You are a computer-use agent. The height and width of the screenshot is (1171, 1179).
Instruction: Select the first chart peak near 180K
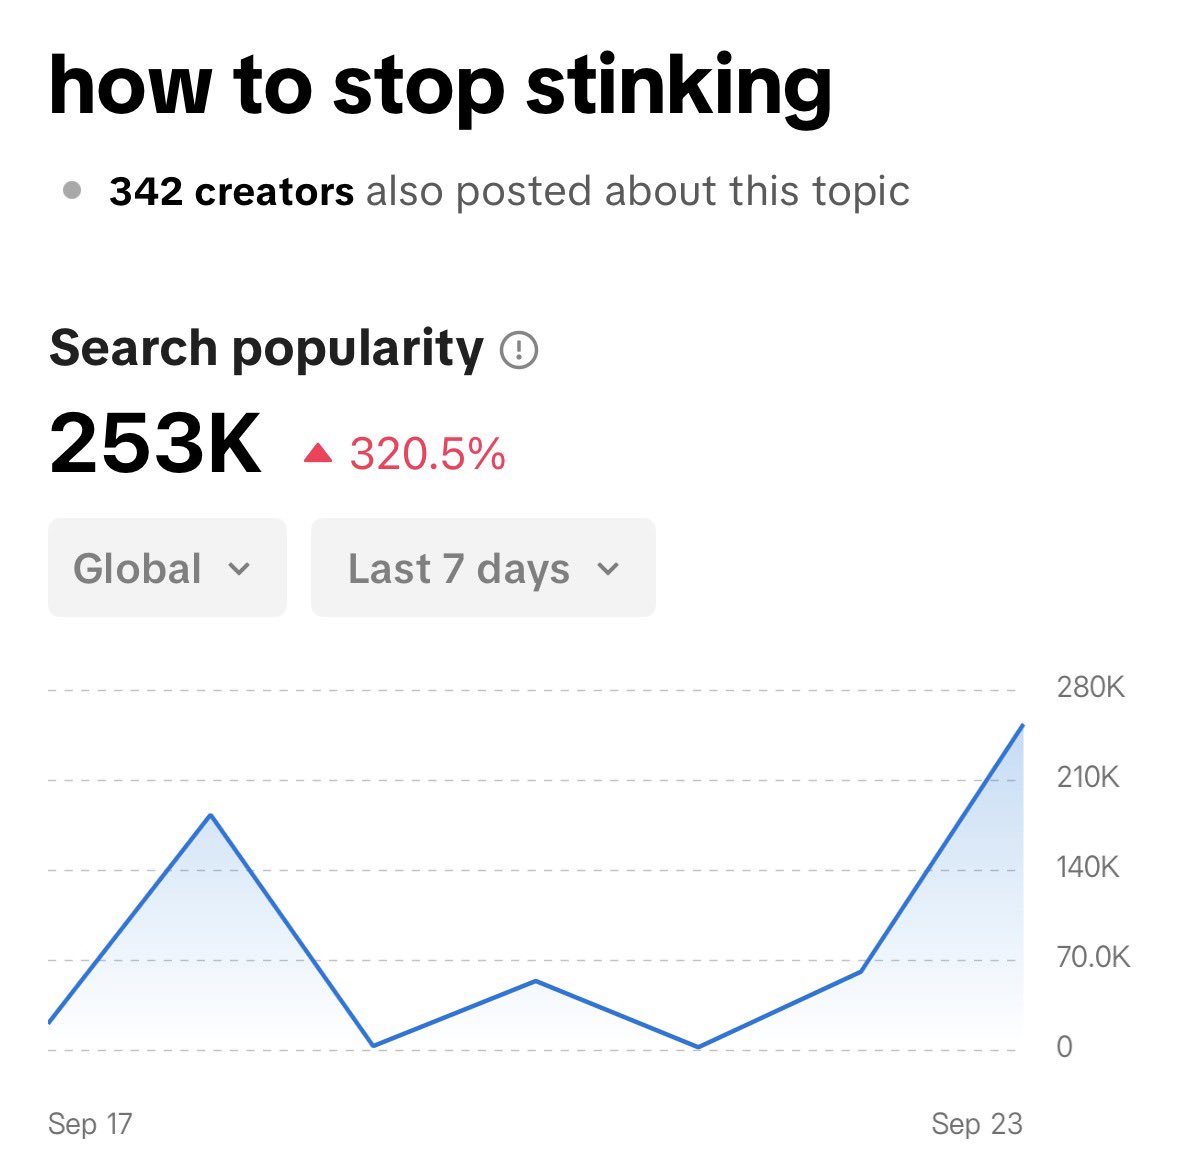pyautogui.click(x=210, y=815)
